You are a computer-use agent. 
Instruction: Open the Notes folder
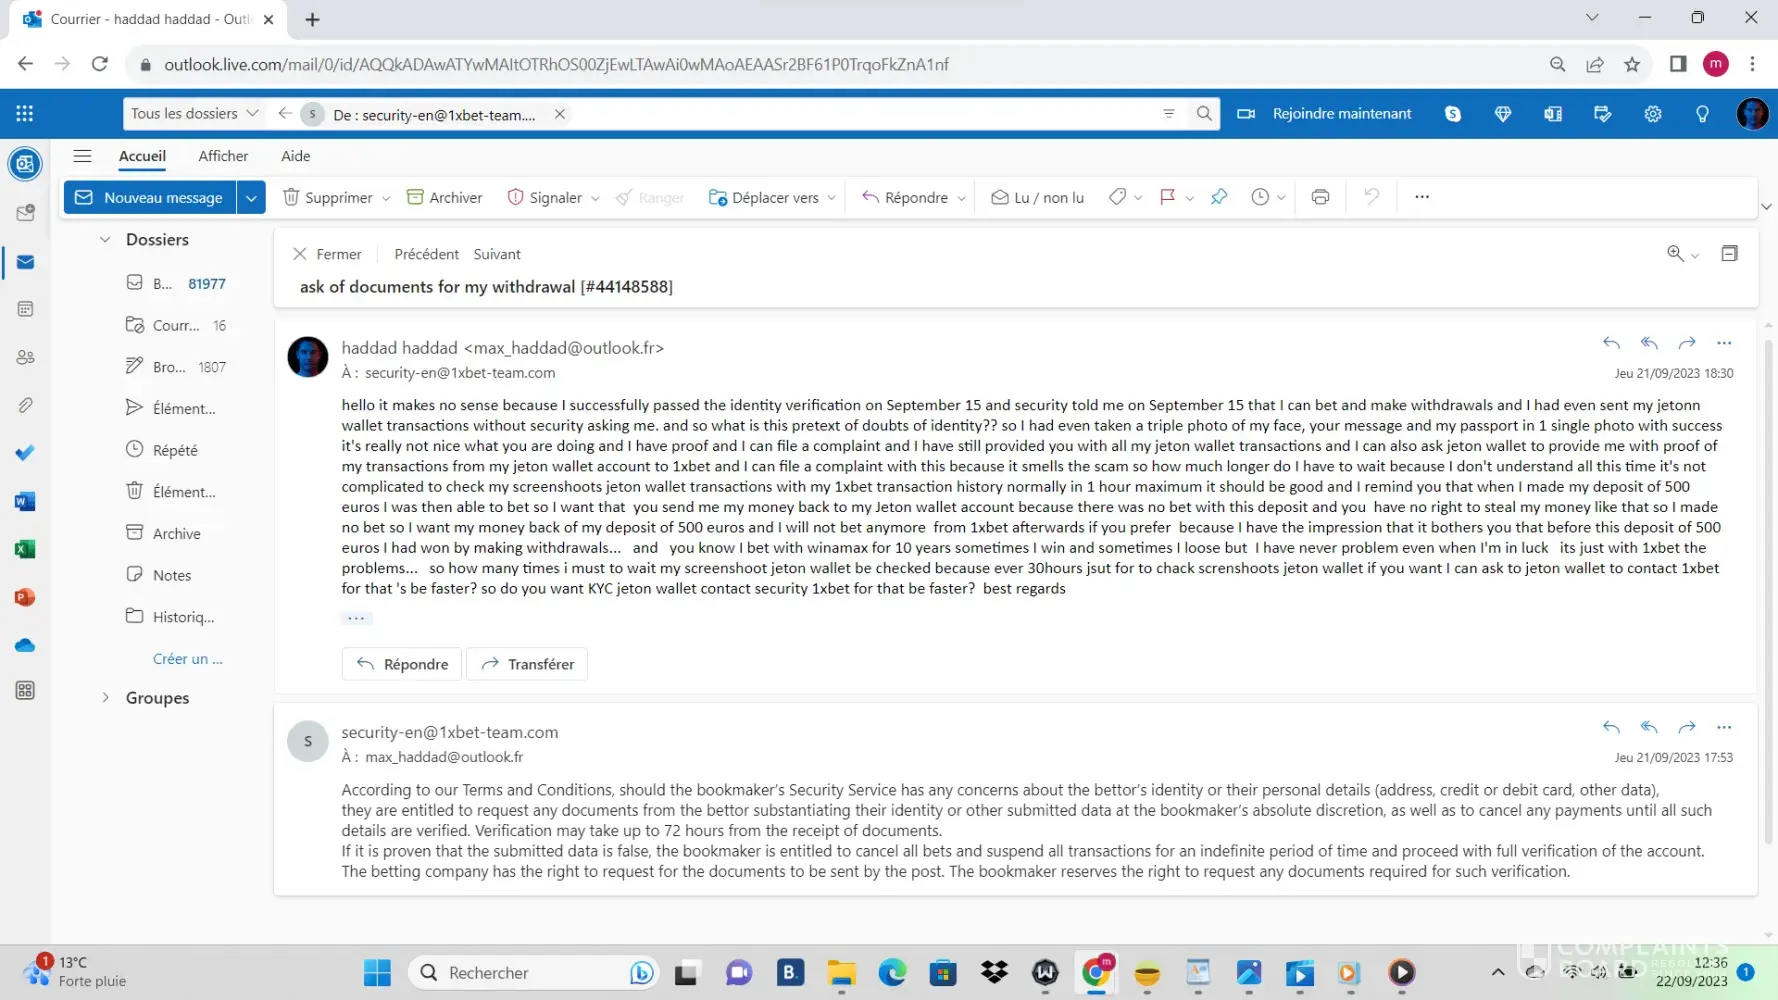[x=172, y=575]
